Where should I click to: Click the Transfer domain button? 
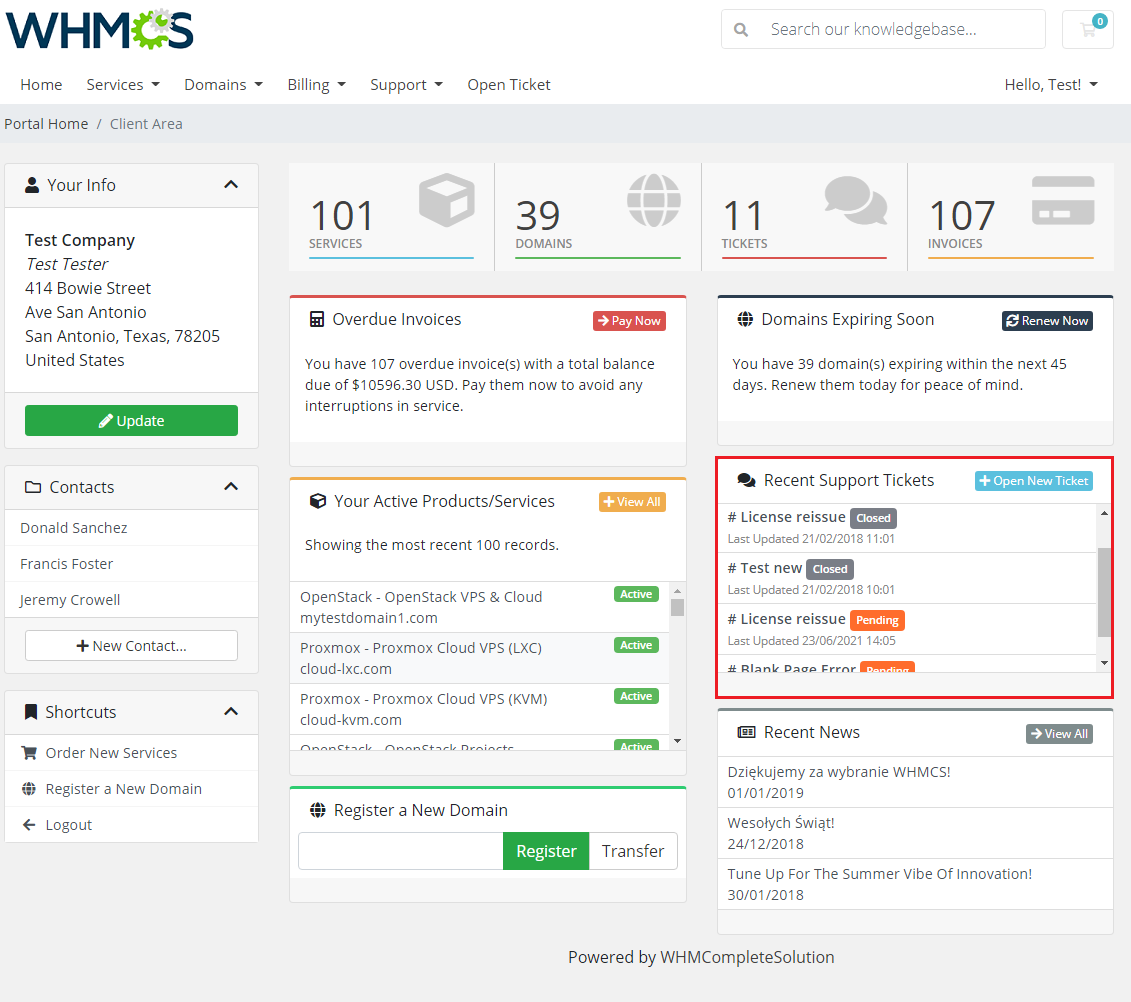pyautogui.click(x=633, y=851)
